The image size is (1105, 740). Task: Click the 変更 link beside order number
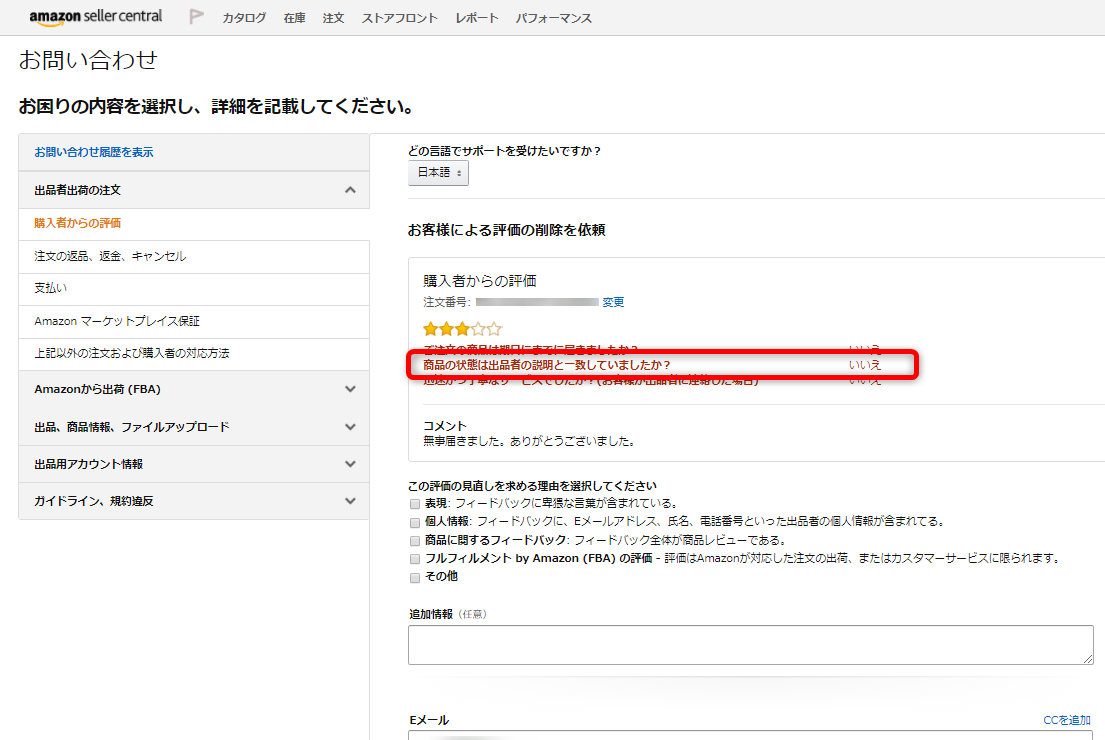tap(613, 302)
